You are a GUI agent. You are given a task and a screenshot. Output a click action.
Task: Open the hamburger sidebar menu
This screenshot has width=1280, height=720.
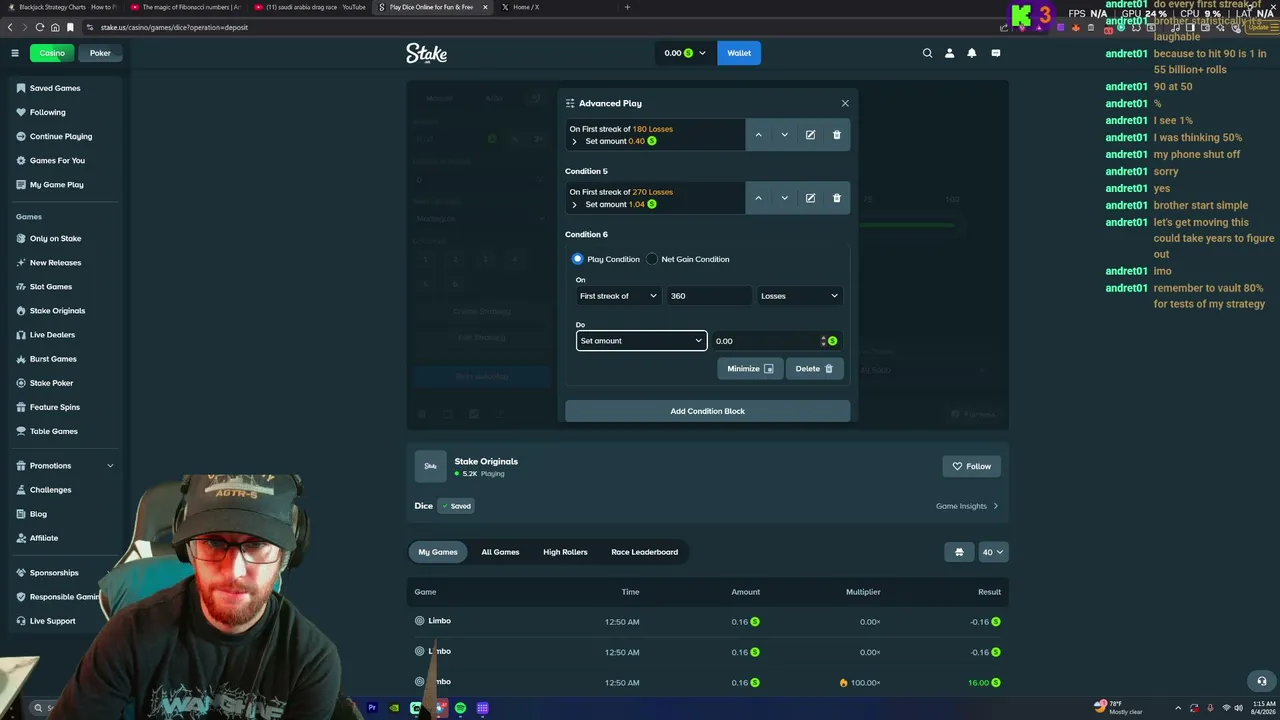pyautogui.click(x=15, y=53)
